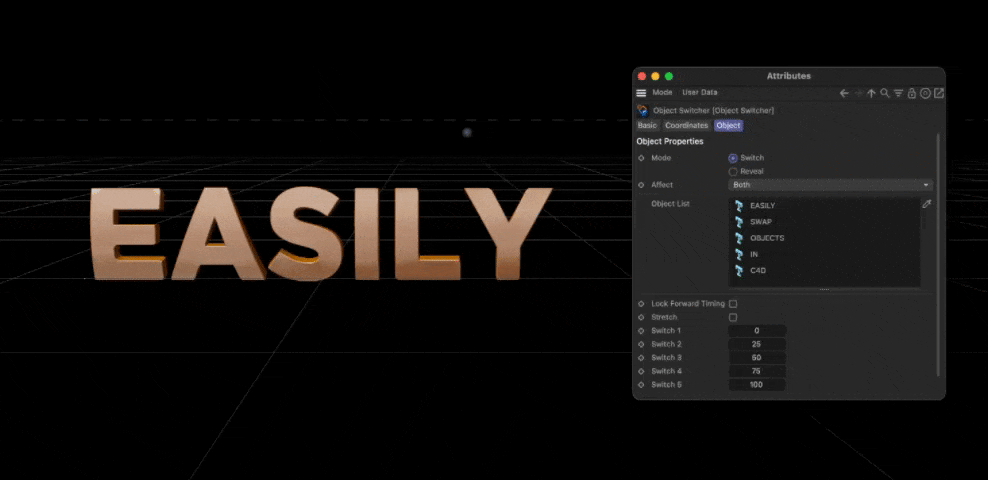The width and height of the screenshot is (988, 480).
Task: Switch to the Object tab
Action: 728,125
